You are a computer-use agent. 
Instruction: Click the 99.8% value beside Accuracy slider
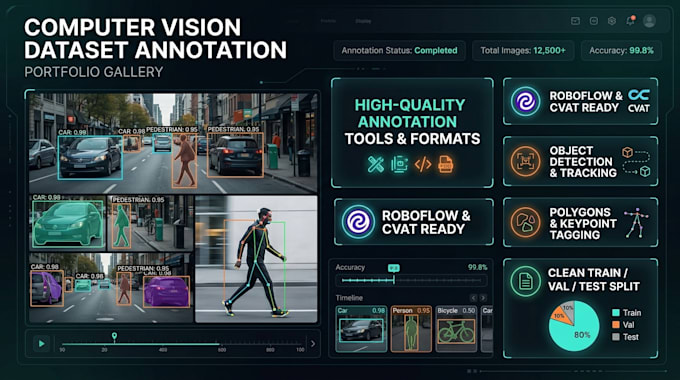(477, 267)
